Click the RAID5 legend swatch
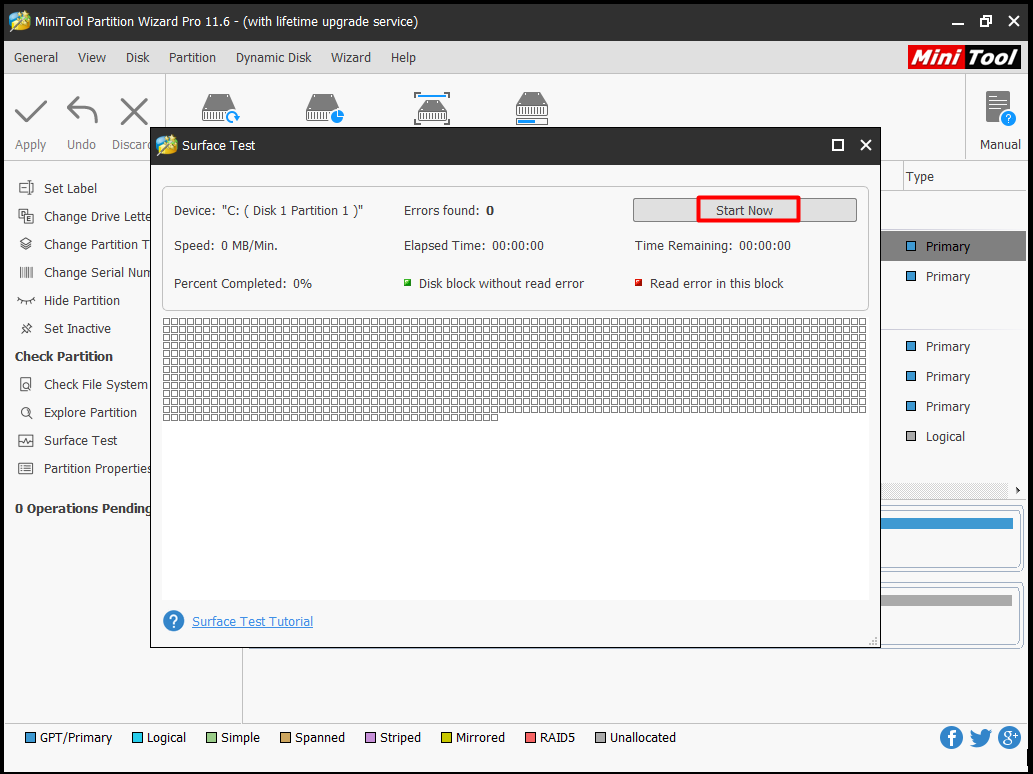 click(530, 738)
